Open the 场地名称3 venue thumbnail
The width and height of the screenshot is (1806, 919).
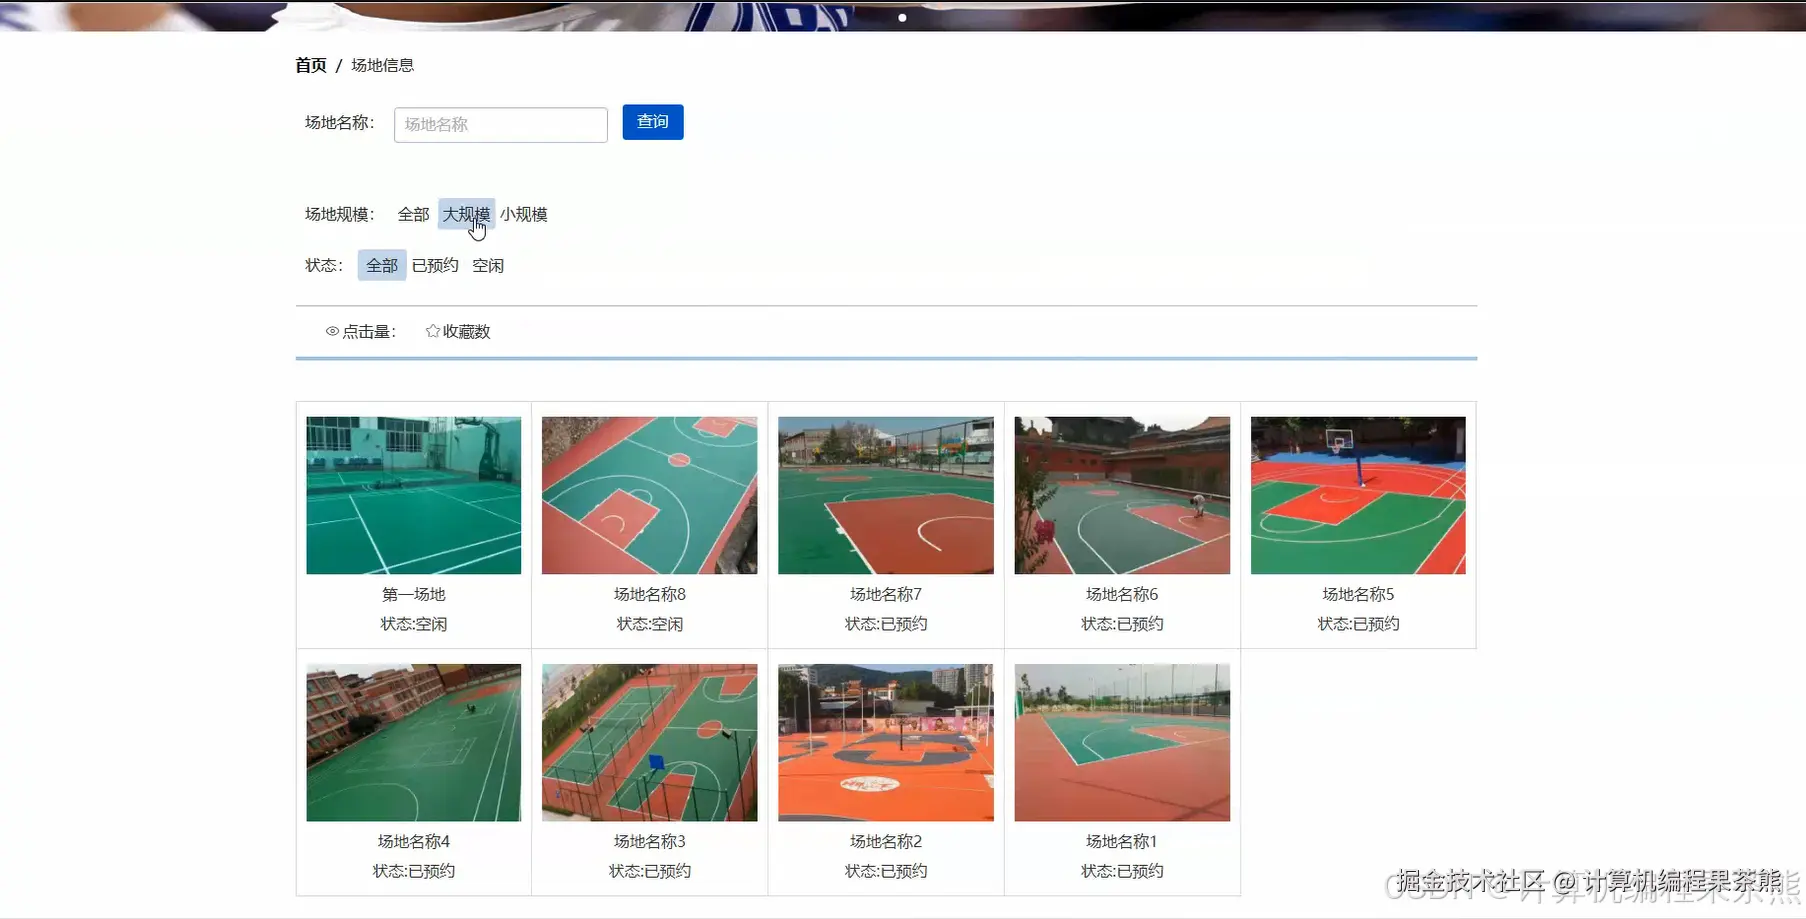[649, 741]
